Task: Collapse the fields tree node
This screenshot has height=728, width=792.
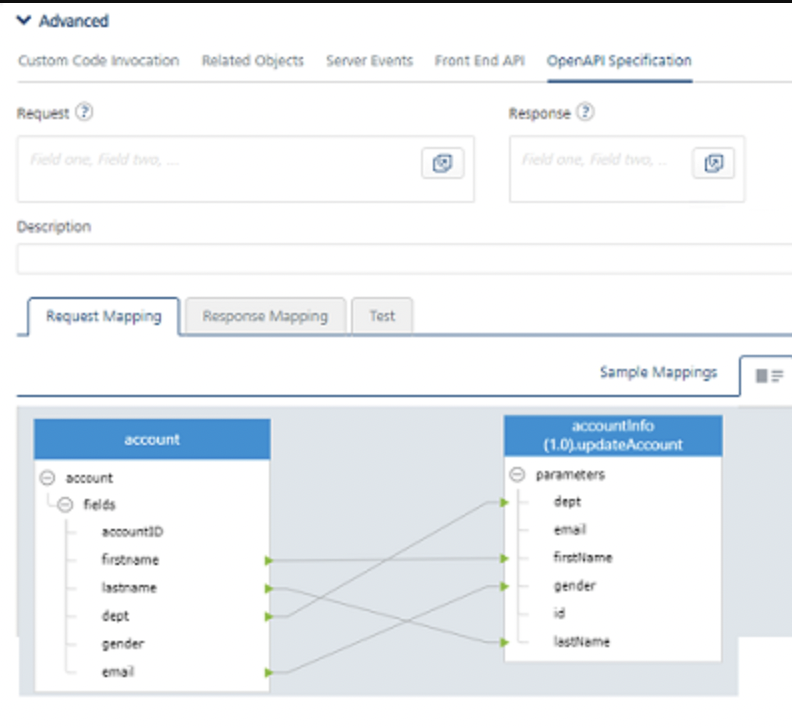Action: pos(65,504)
